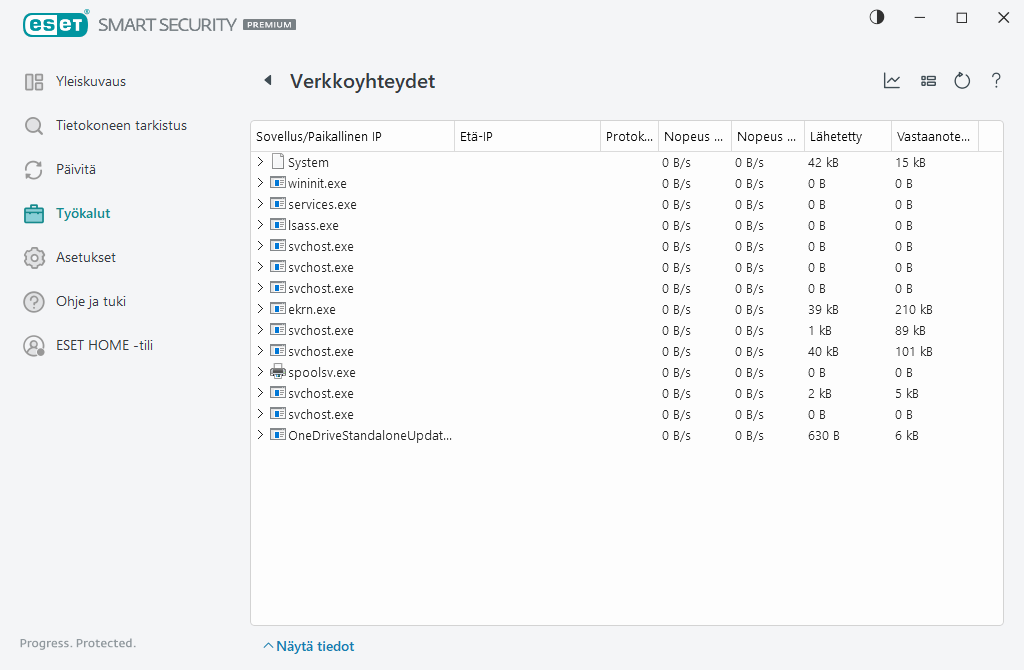Click the Näytä tiedot link
Viewport: 1024px width, 670px height.
pyautogui.click(x=313, y=646)
